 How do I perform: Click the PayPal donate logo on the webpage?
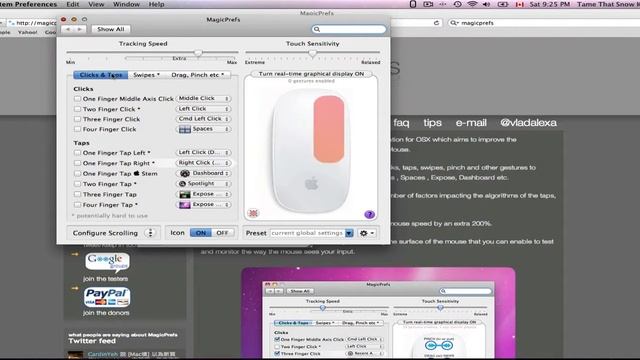point(107,297)
